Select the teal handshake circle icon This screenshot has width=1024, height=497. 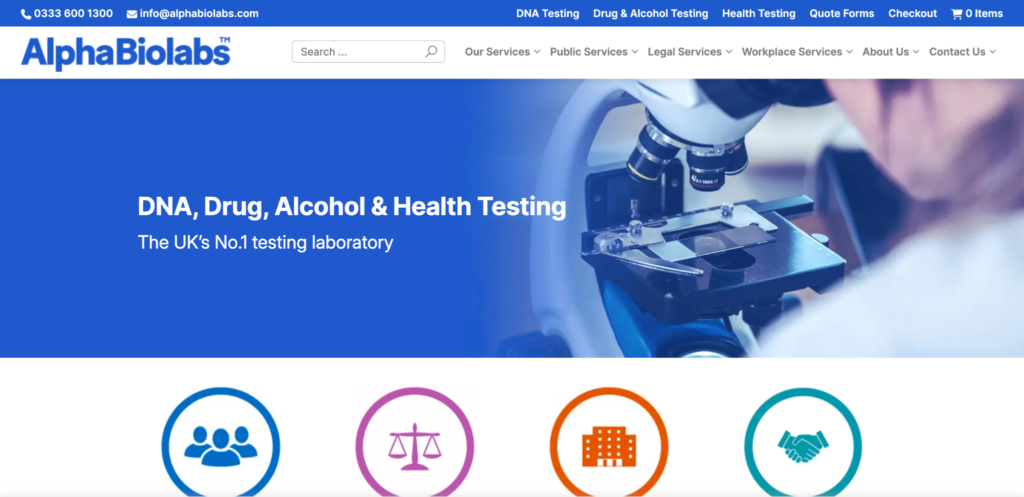point(803,442)
